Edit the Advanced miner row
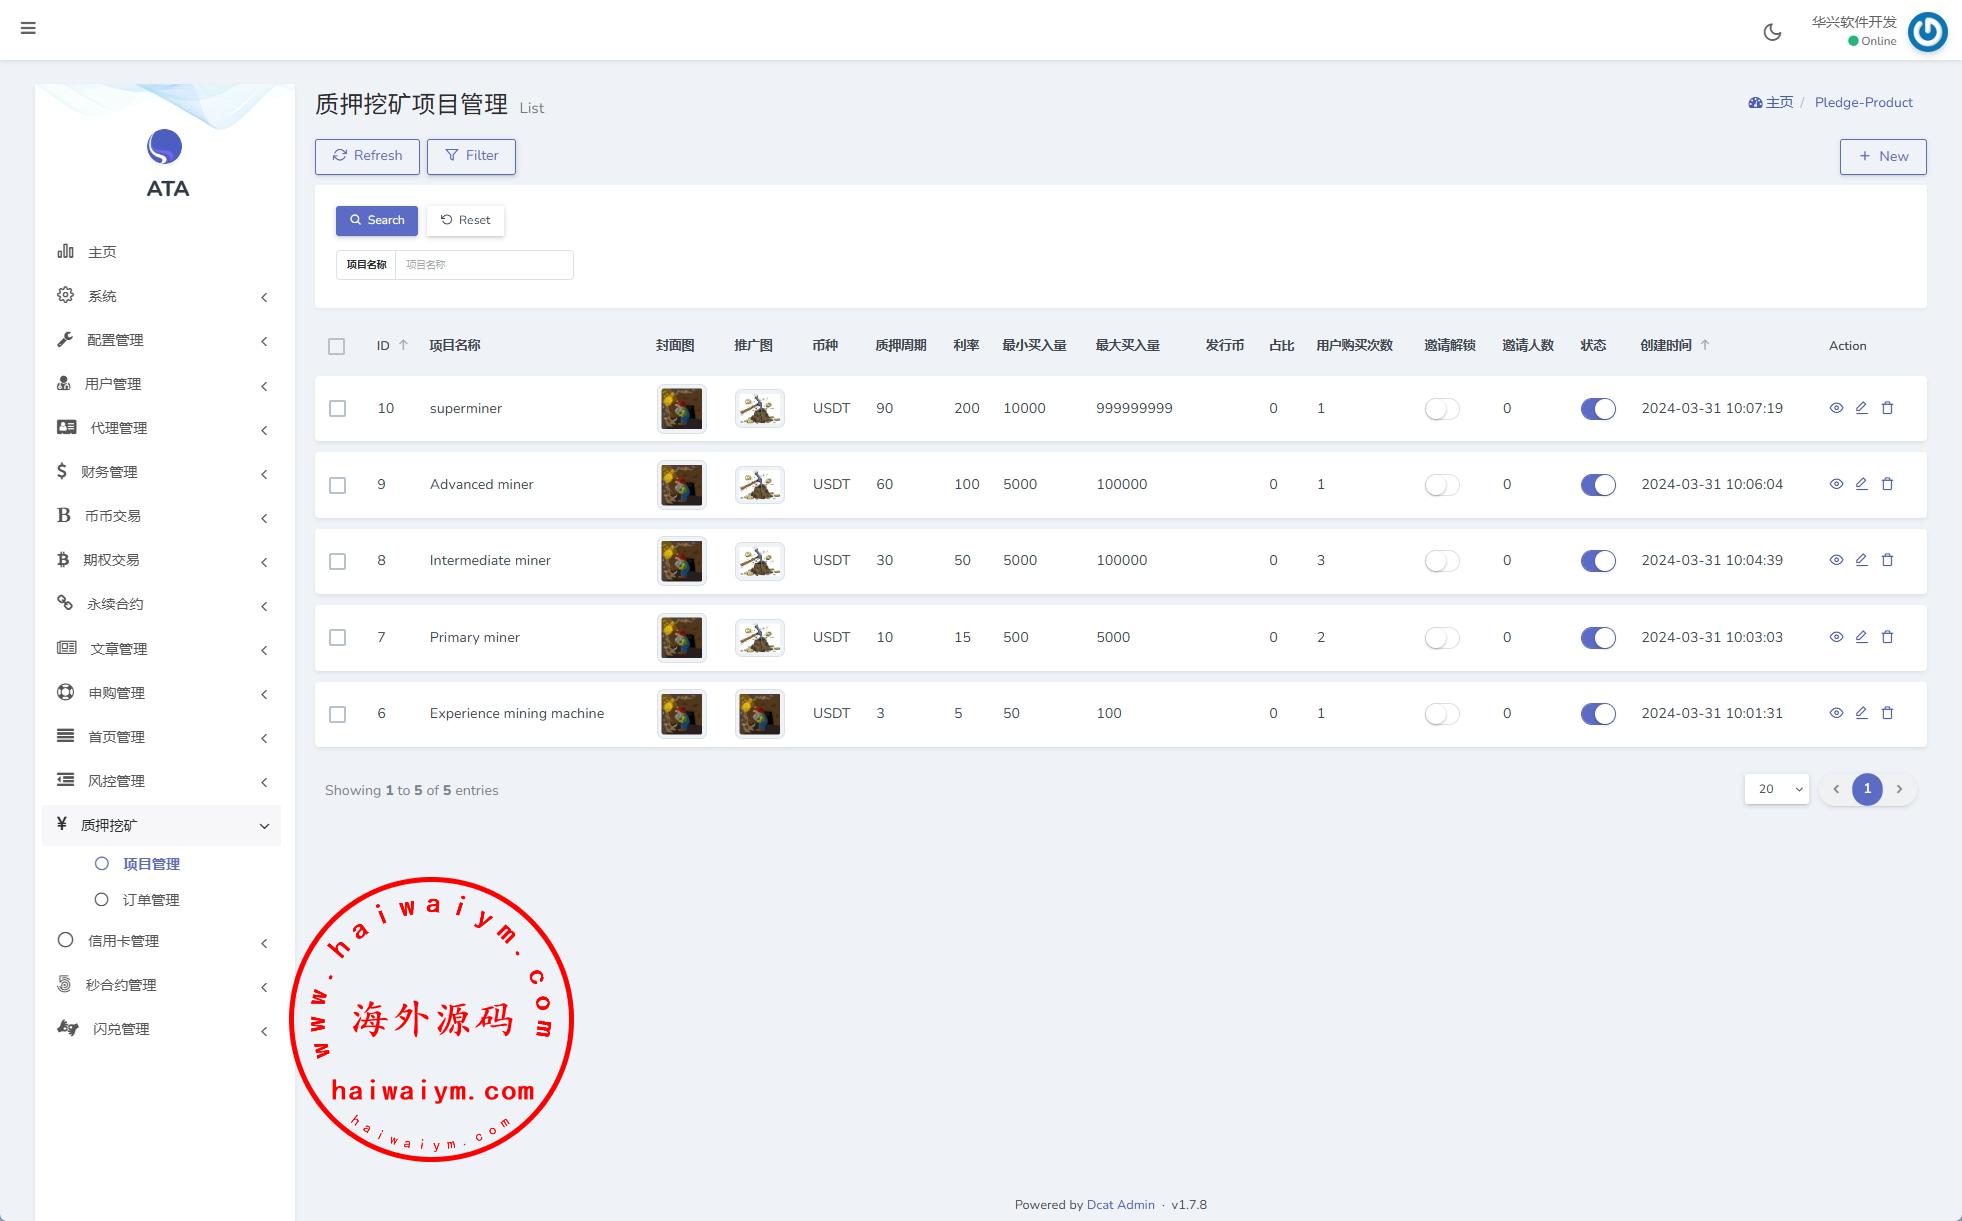Screen dimensions: 1962x1221 pos(1861,484)
